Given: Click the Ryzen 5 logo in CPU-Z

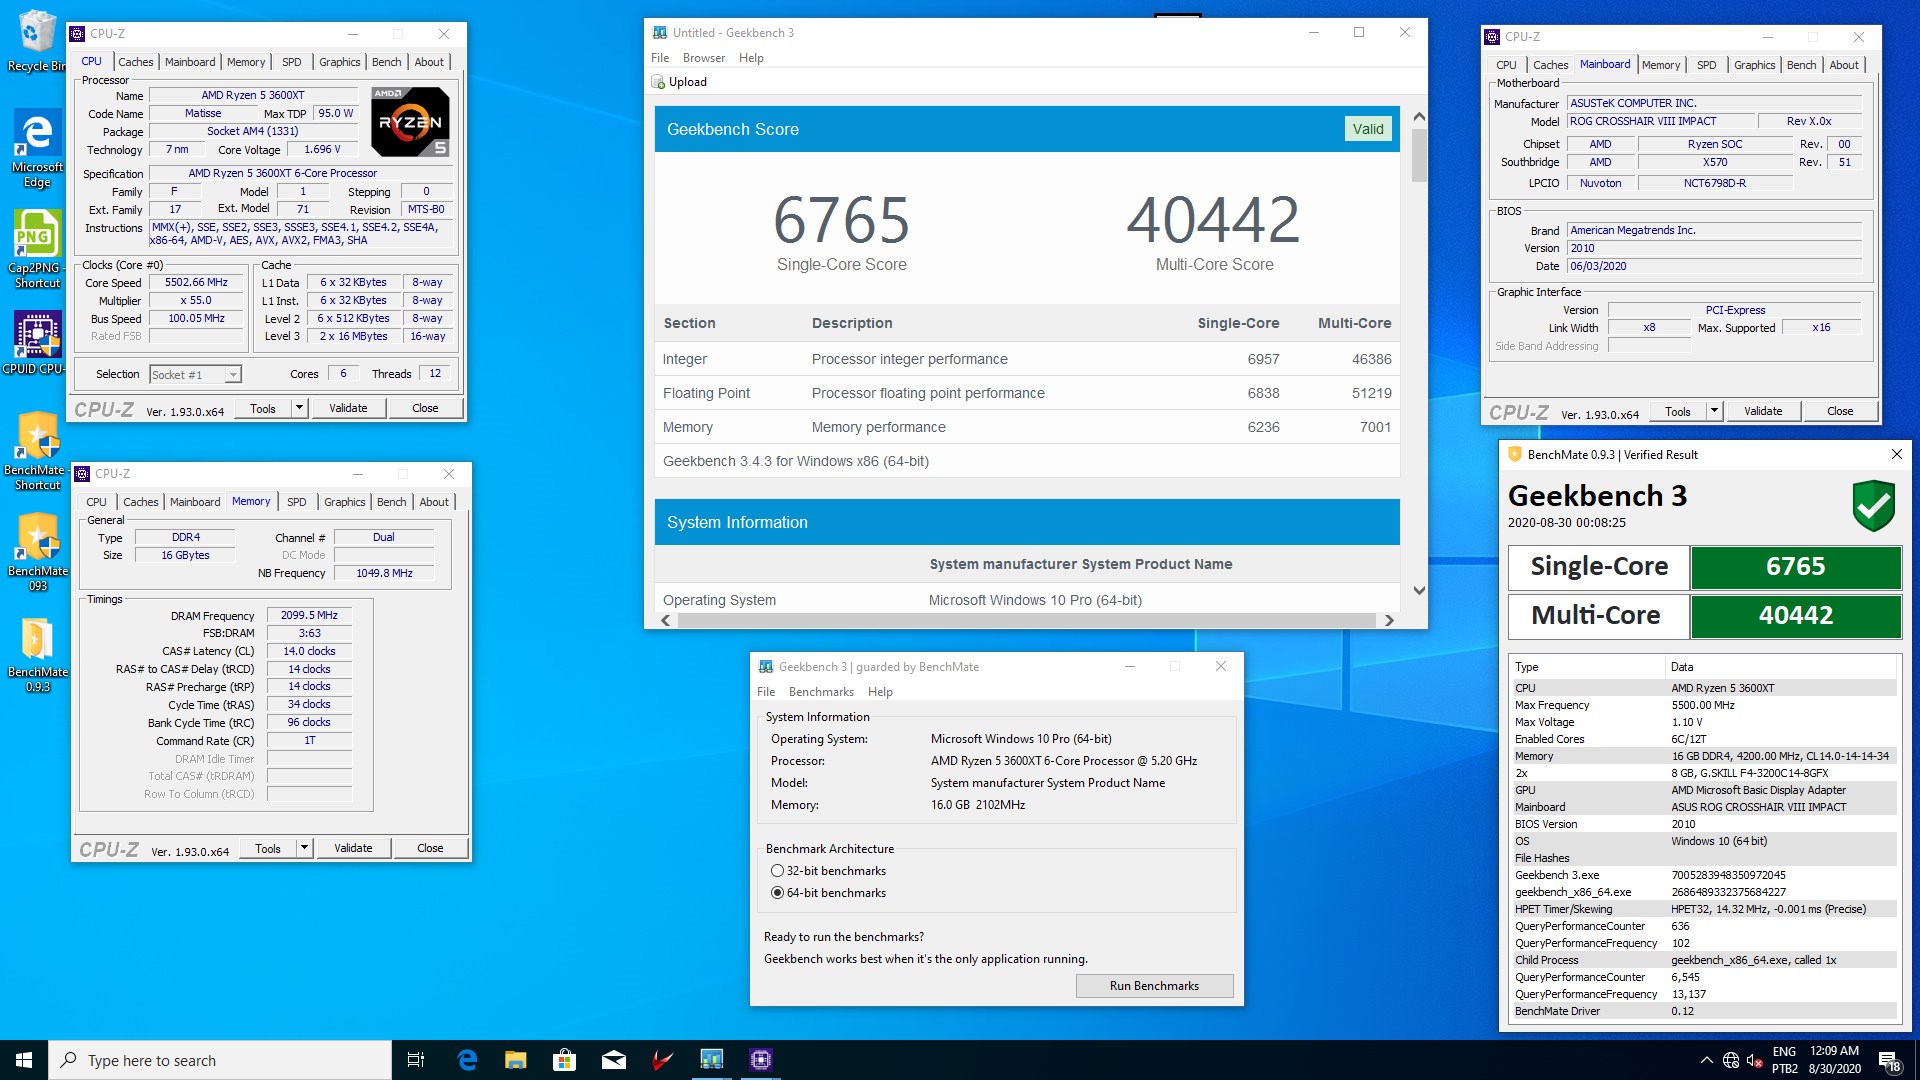Looking at the screenshot, I should pos(410,121).
